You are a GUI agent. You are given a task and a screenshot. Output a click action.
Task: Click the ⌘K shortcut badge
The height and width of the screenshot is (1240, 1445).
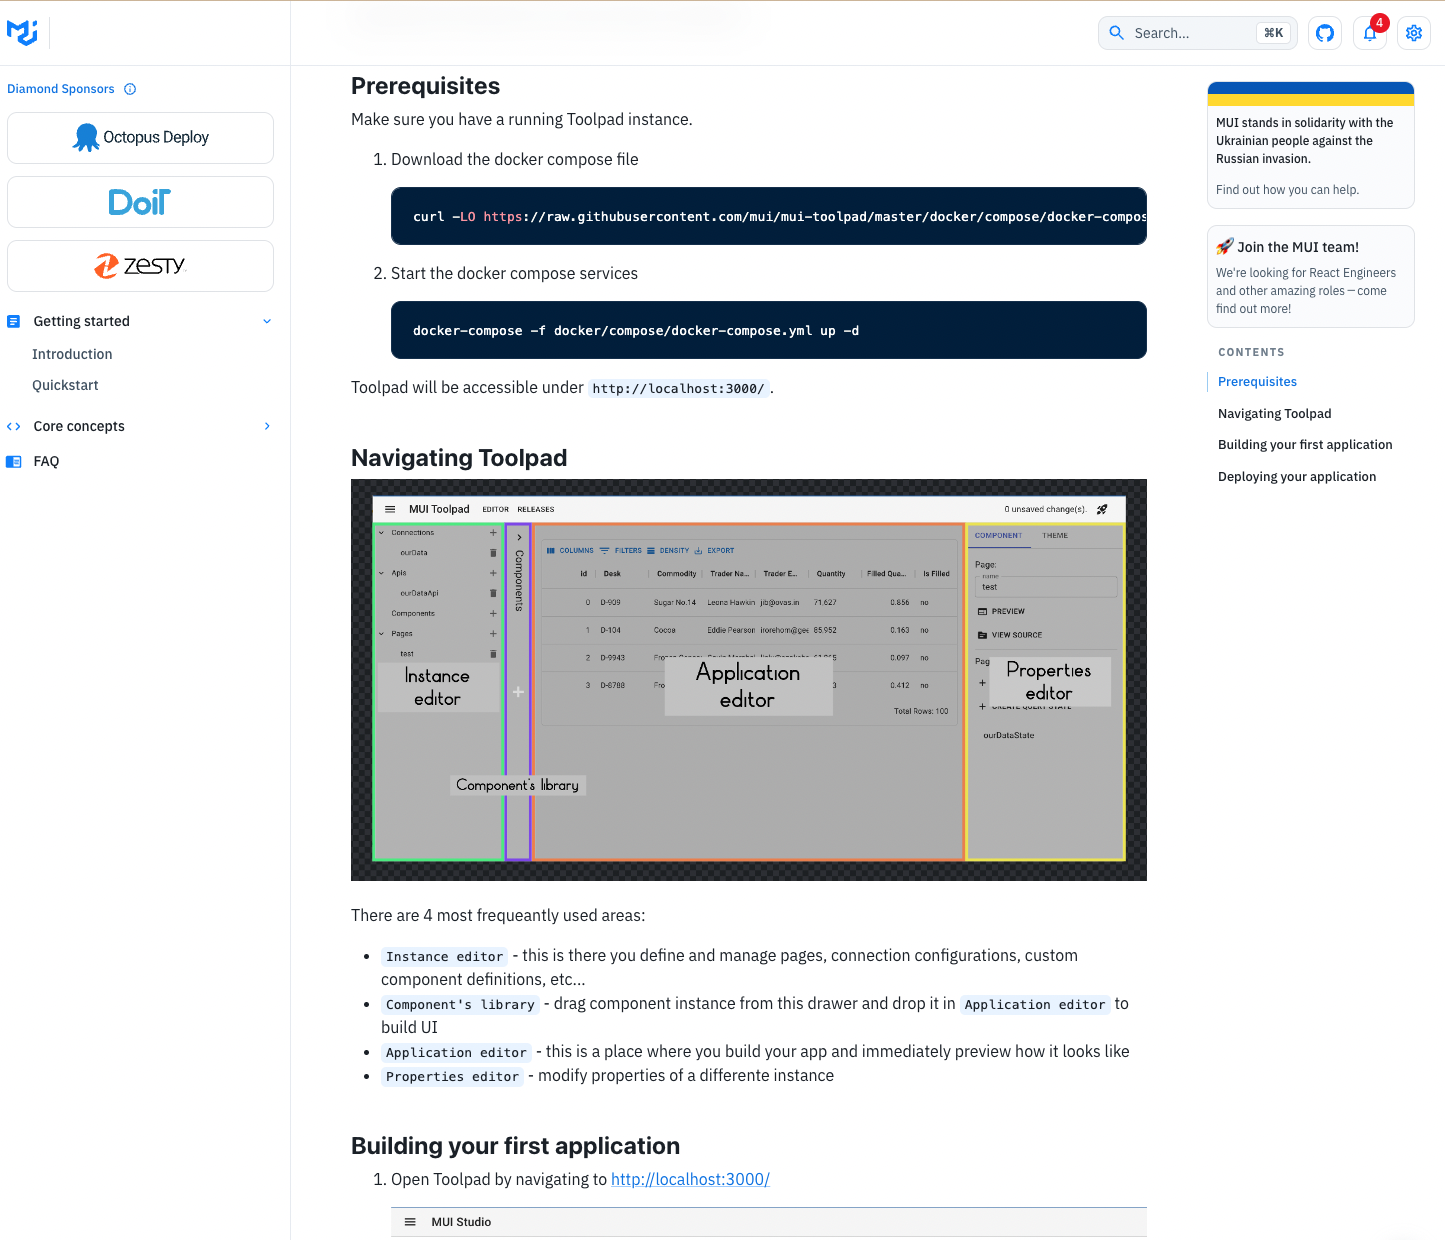click(1273, 33)
